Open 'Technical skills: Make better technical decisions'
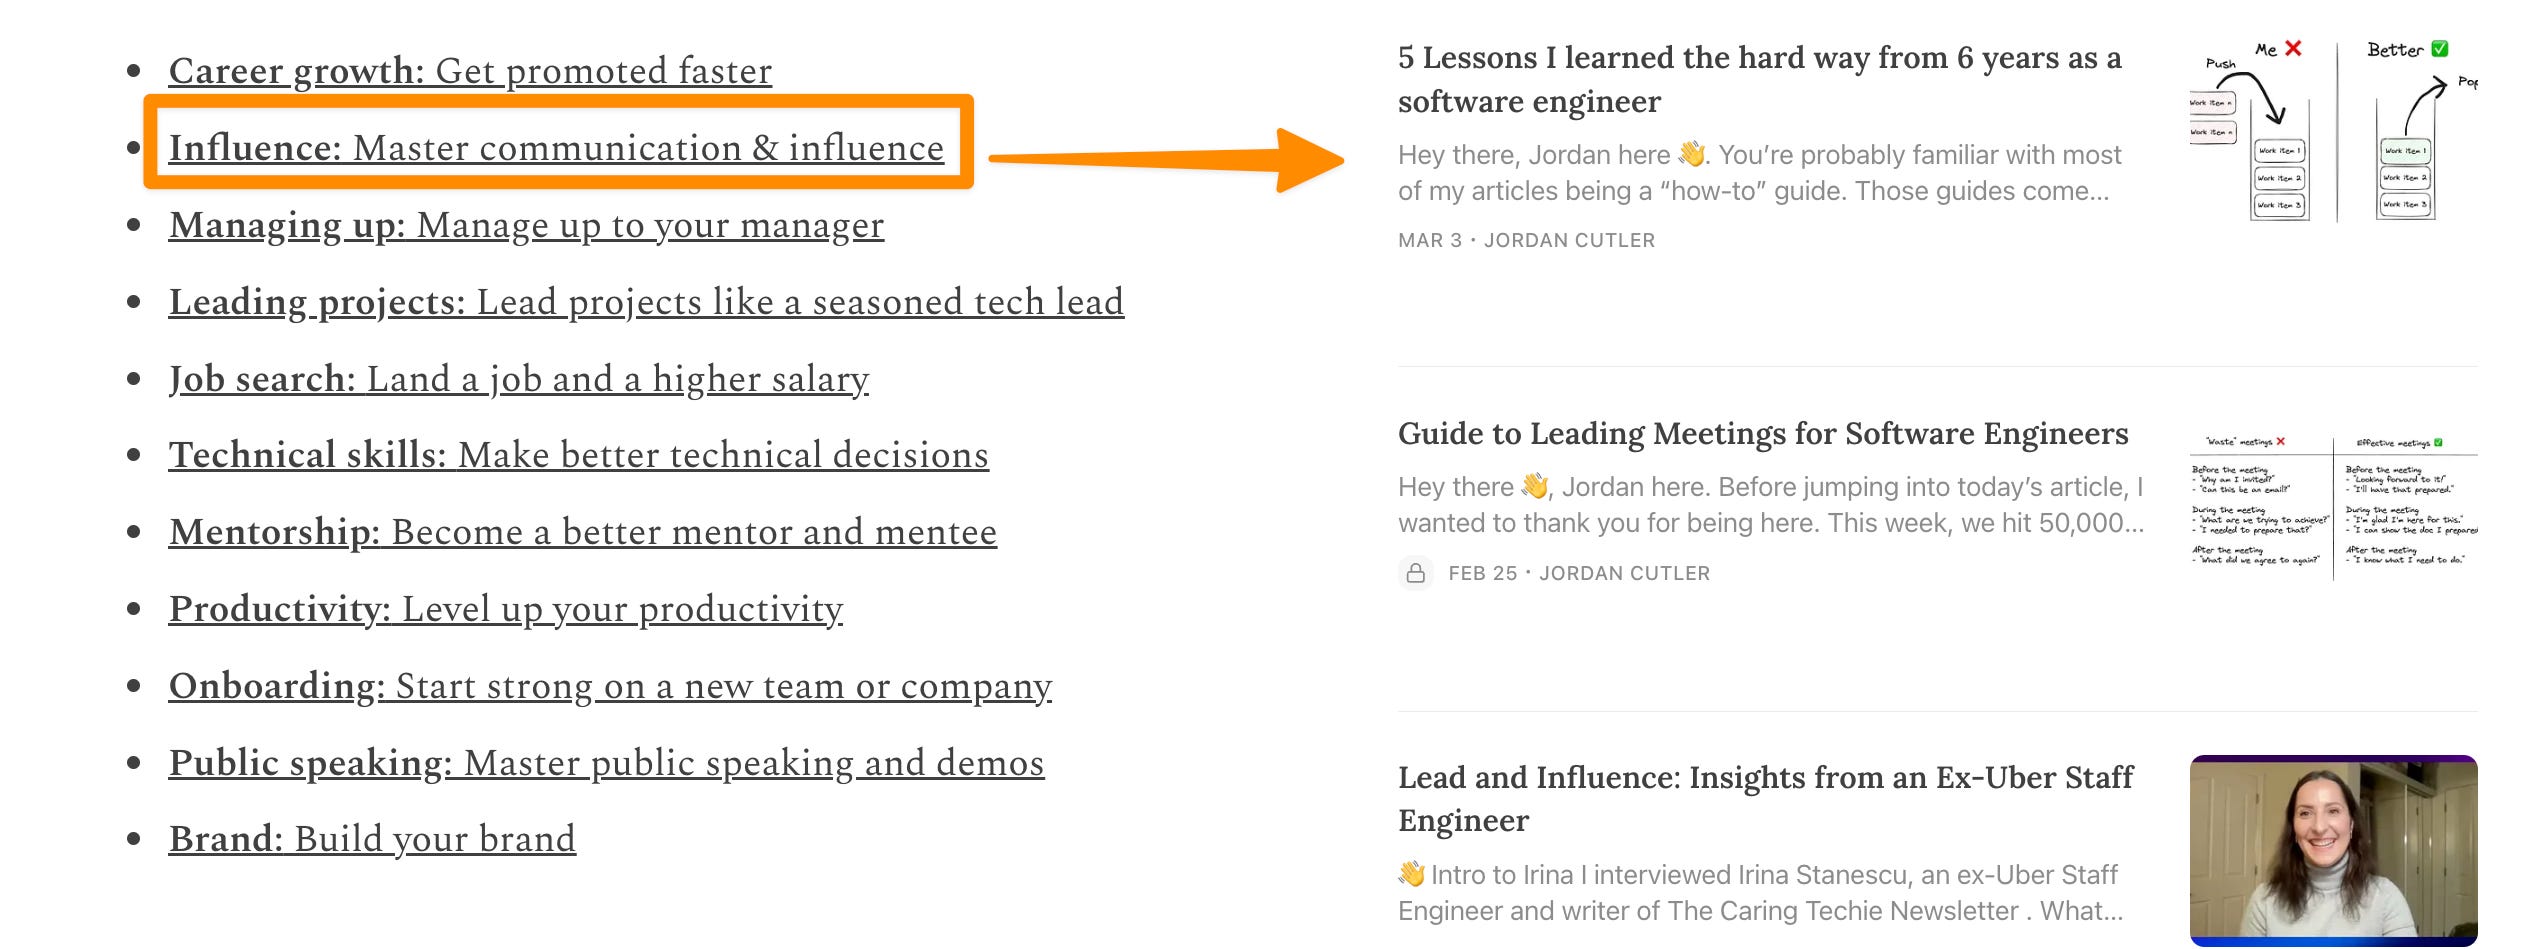The height and width of the screenshot is (949, 2528). 579,455
